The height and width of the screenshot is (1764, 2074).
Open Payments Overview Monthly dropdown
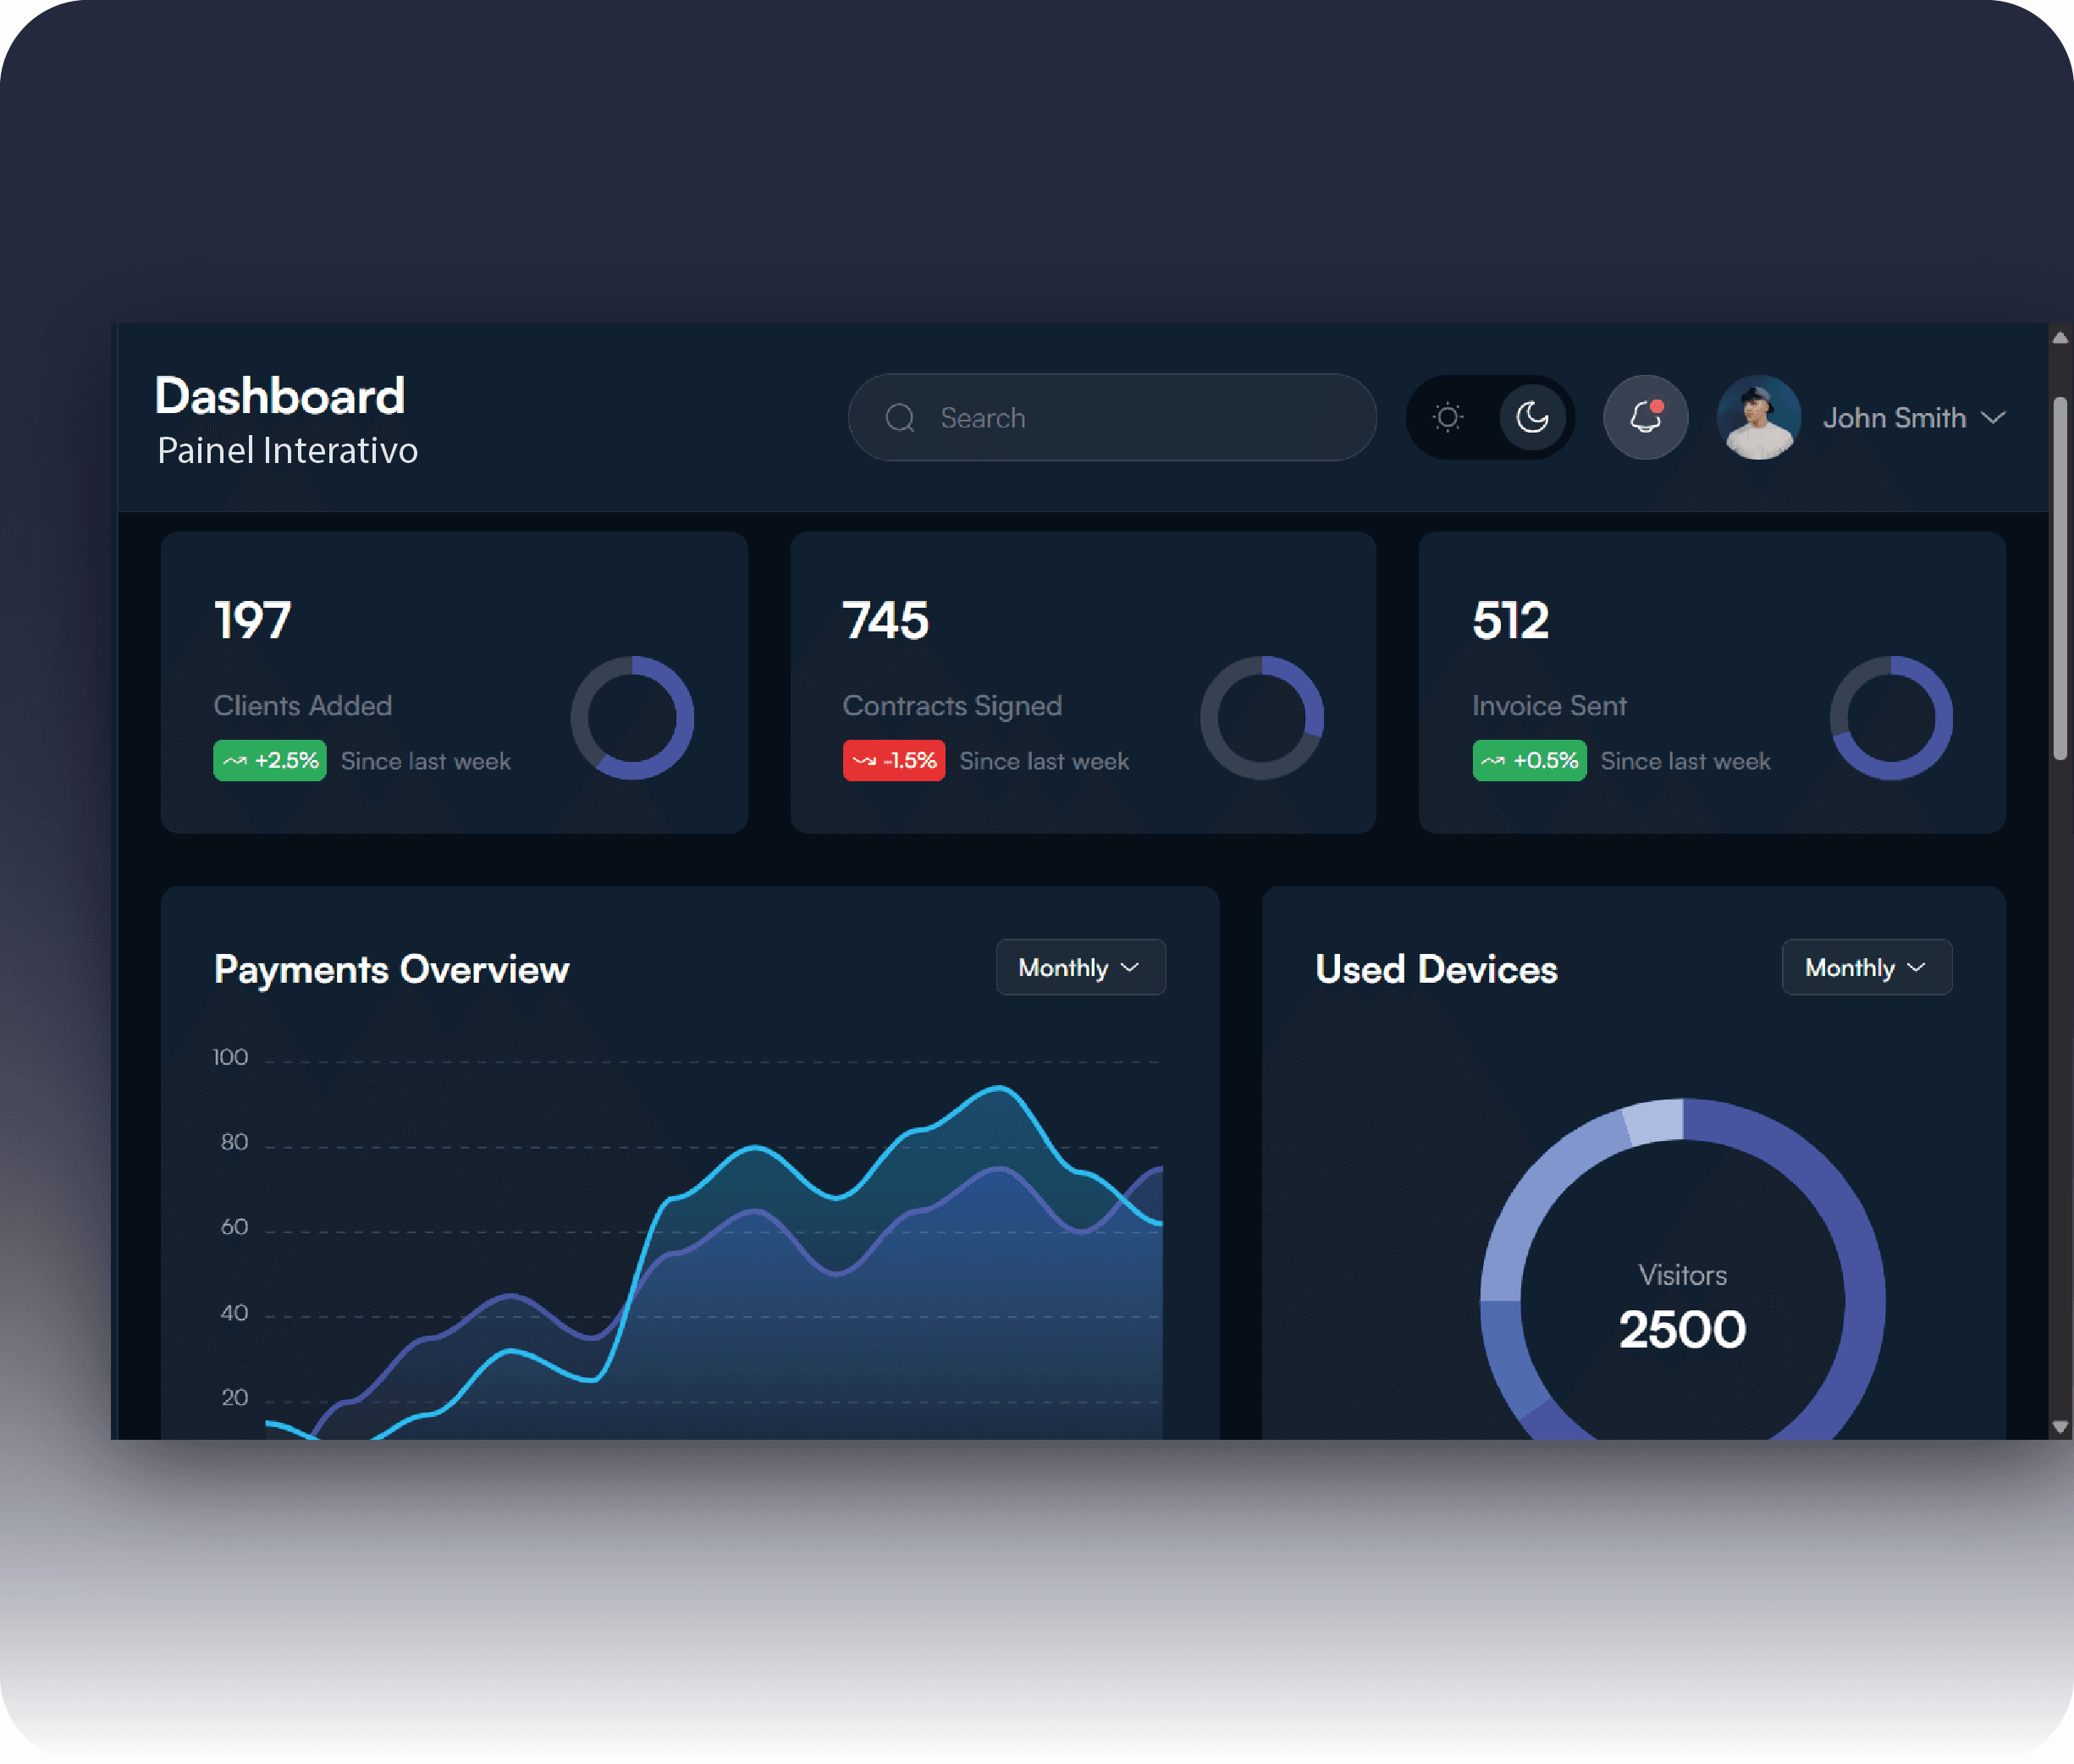(1080, 967)
